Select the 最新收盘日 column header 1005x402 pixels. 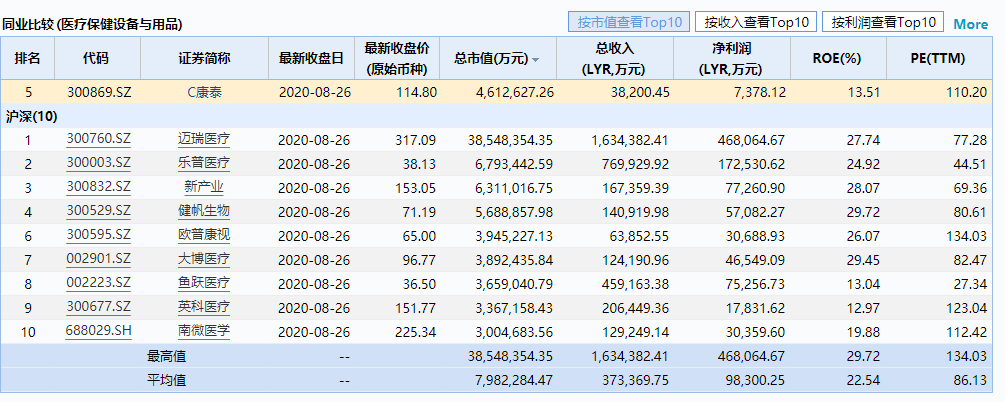pos(311,58)
